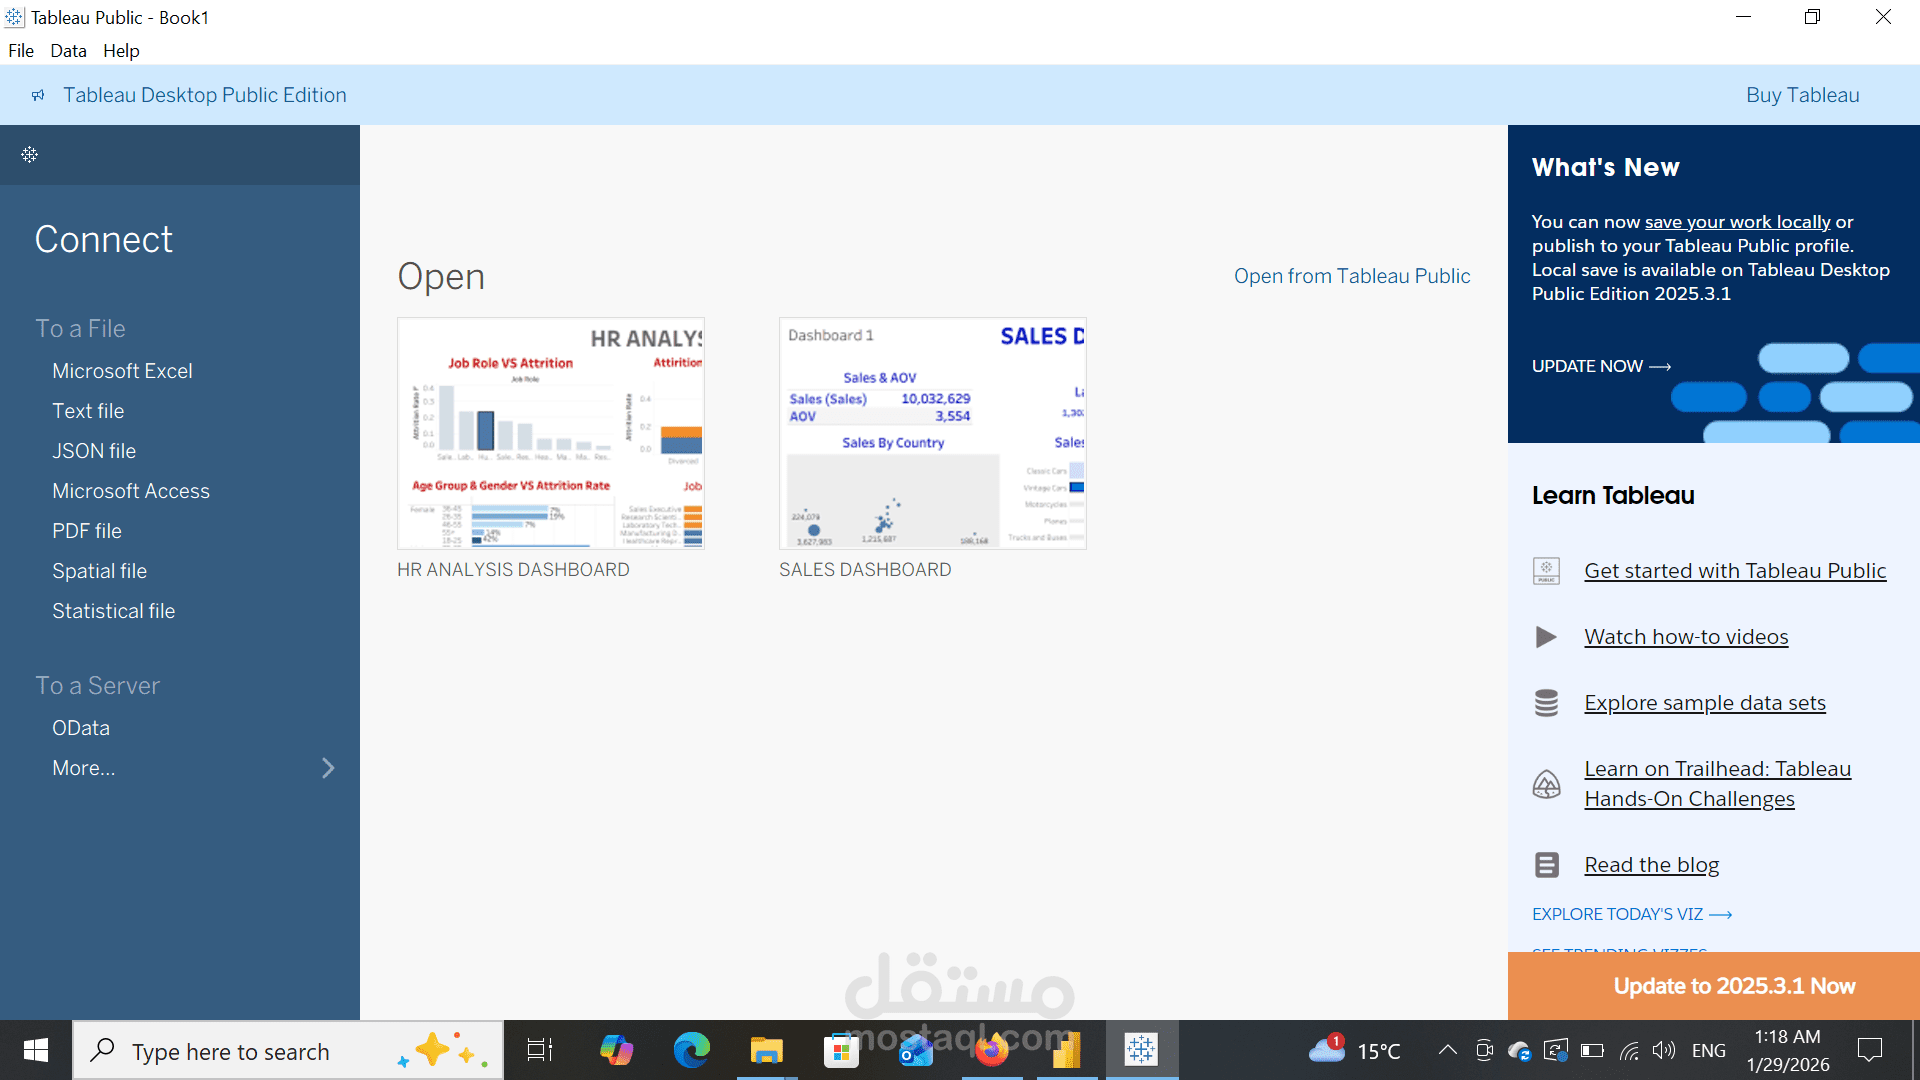Click the Buy Tableau link
Image resolution: width=1920 pixels, height=1080 pixels.
1802,95
